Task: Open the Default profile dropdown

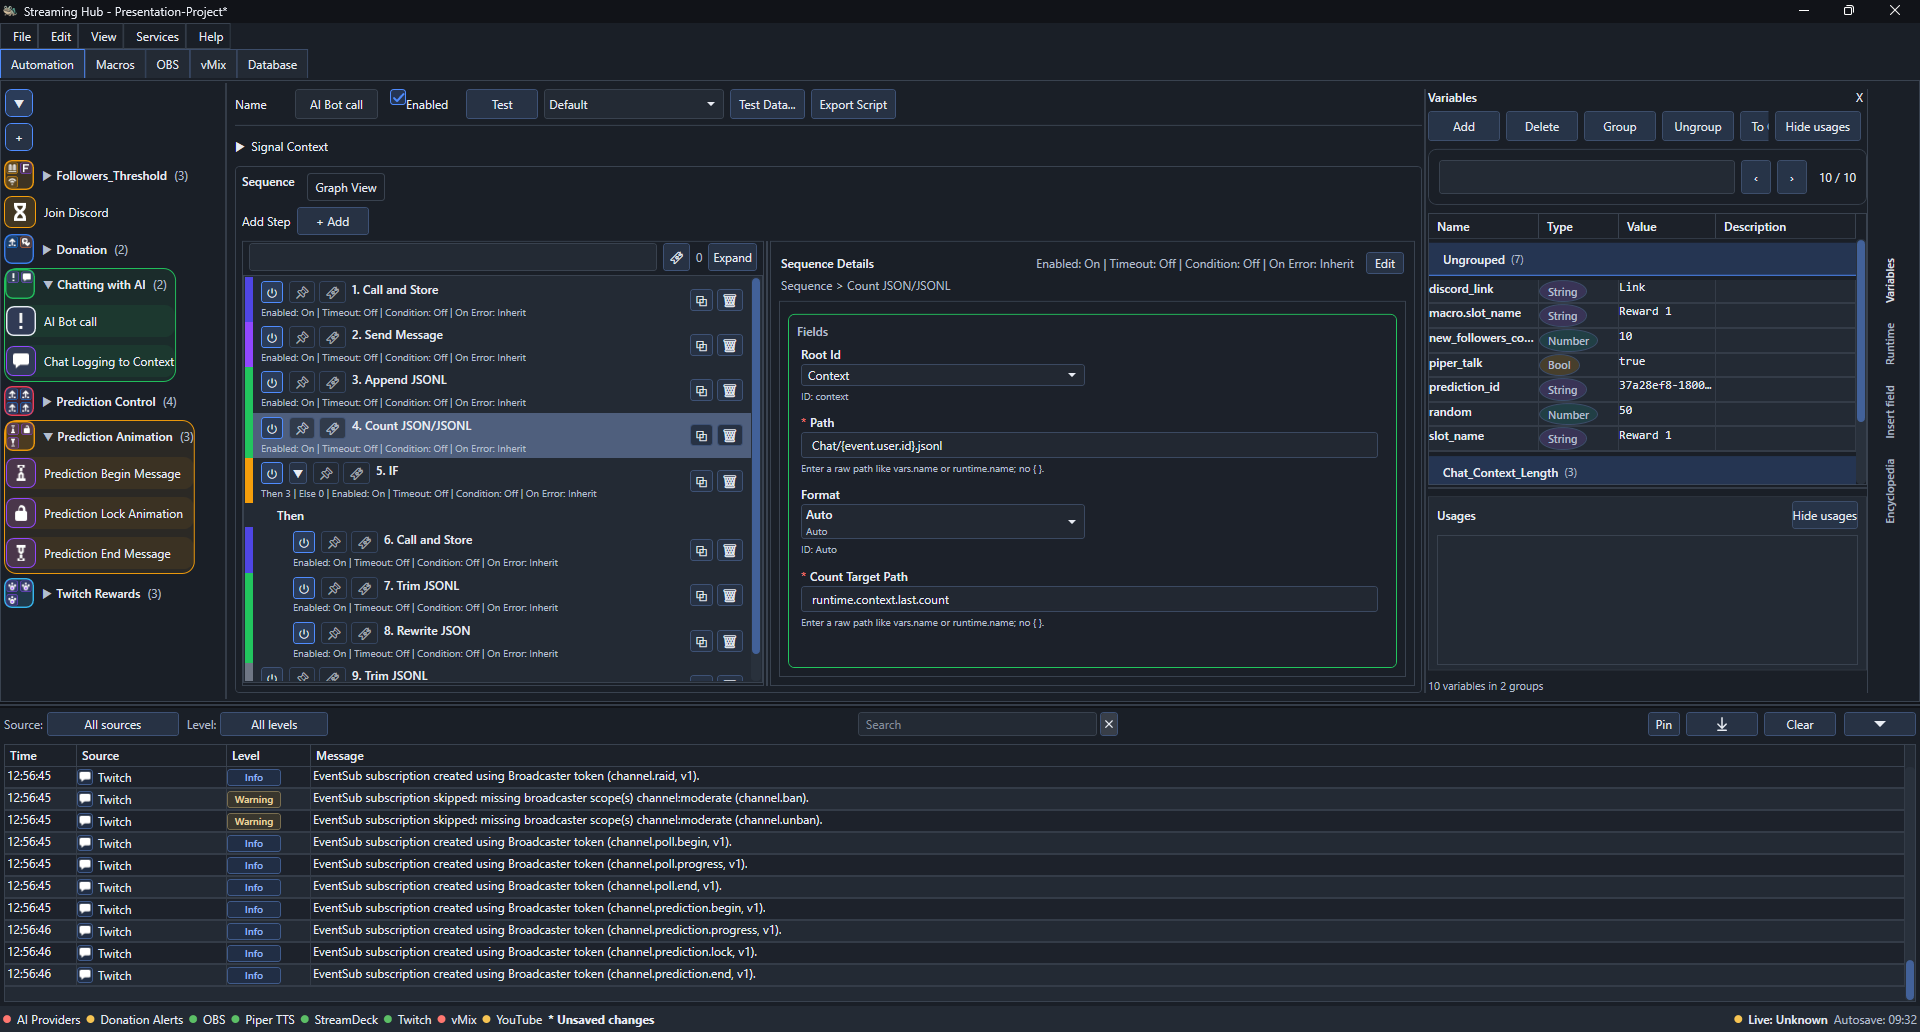Action: pyautogui.click(x=633, y=105)
